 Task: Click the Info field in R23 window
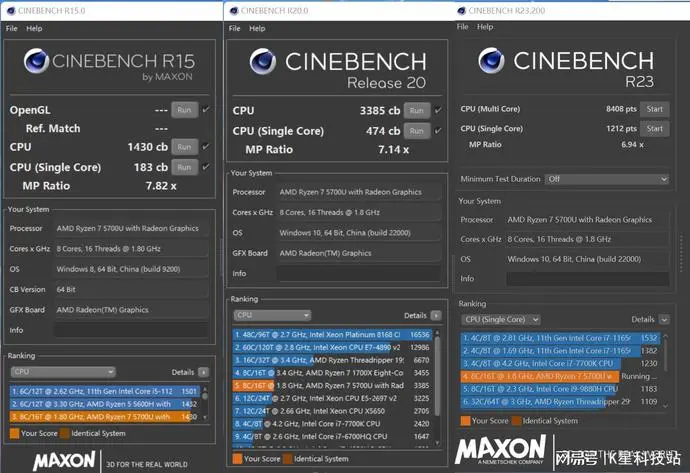point(588,279)
